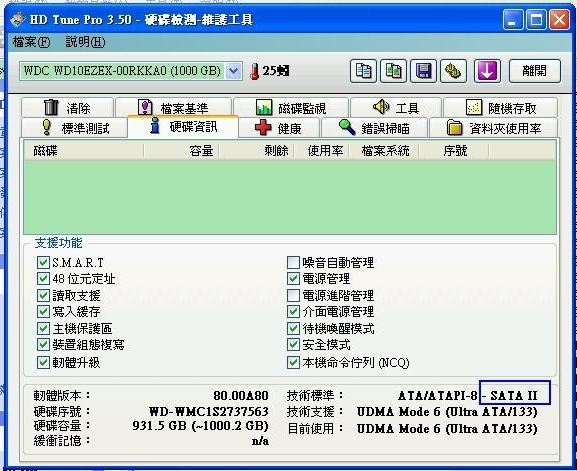577x471 pixels.
Task: Click the chart icon on 磁碟監視 tab
Action: click(264, 107)
